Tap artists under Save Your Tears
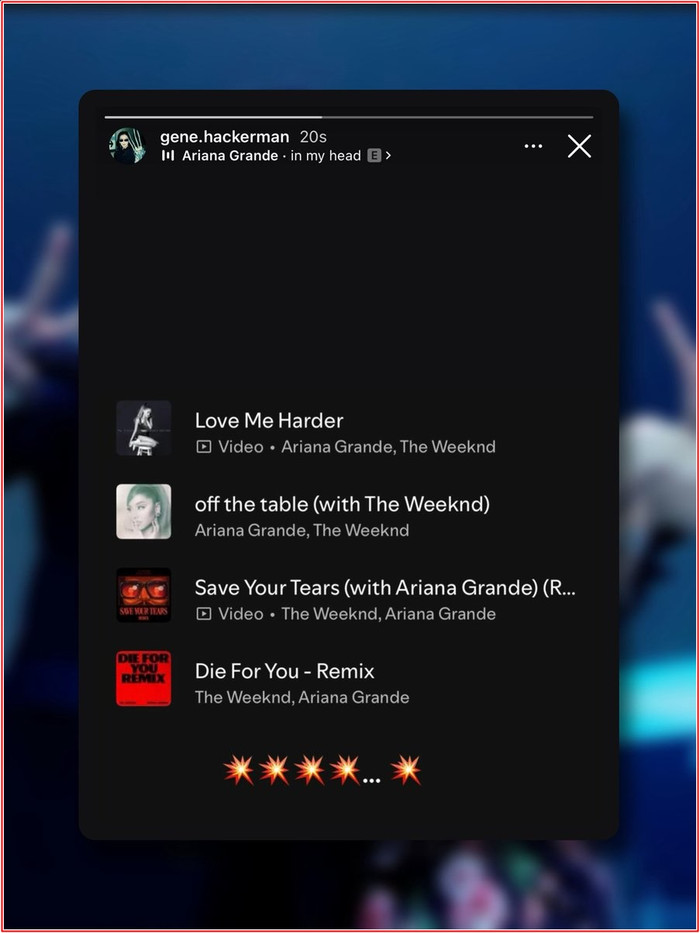The image size is (700, 933). (388, 613)
